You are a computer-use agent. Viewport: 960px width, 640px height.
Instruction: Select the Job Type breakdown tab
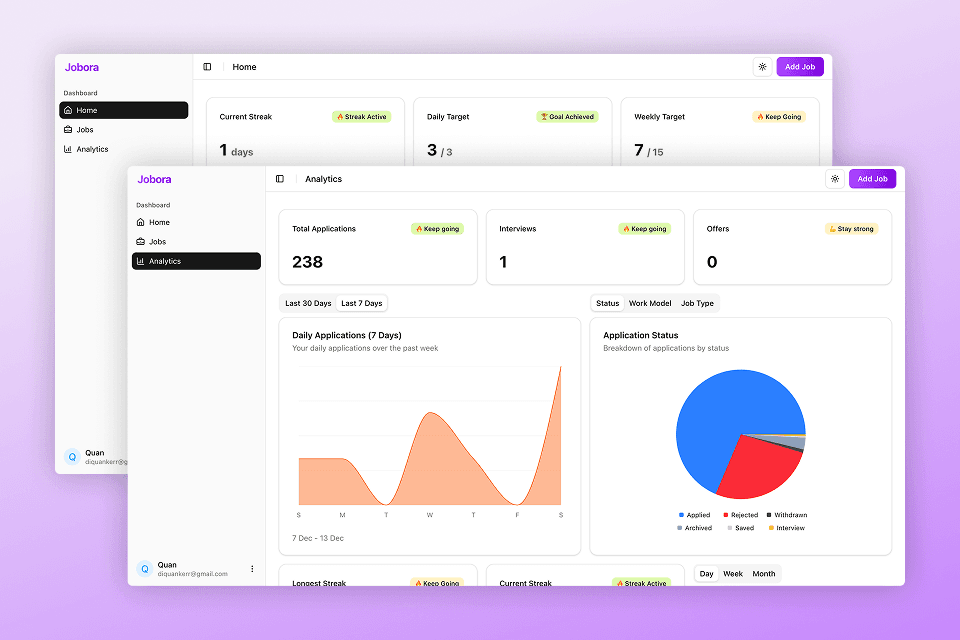[x=697, y=303]
